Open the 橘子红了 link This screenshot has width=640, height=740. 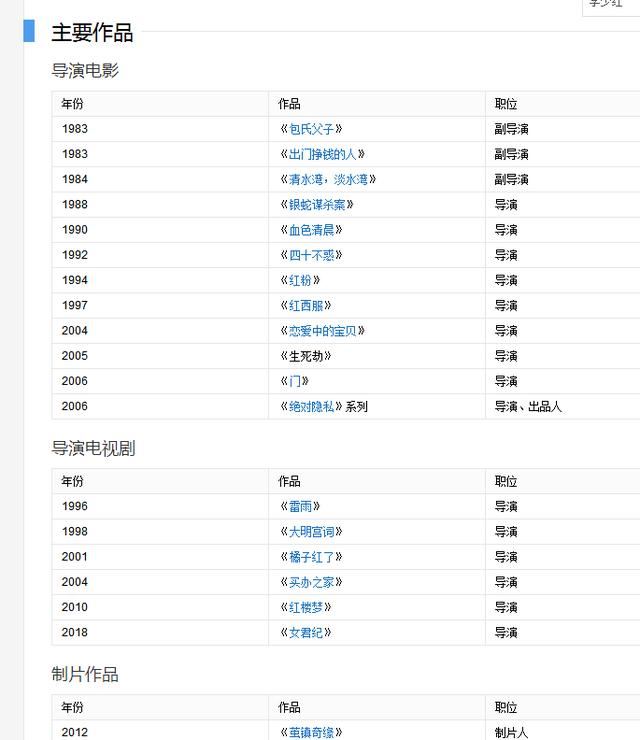point(311,557)
